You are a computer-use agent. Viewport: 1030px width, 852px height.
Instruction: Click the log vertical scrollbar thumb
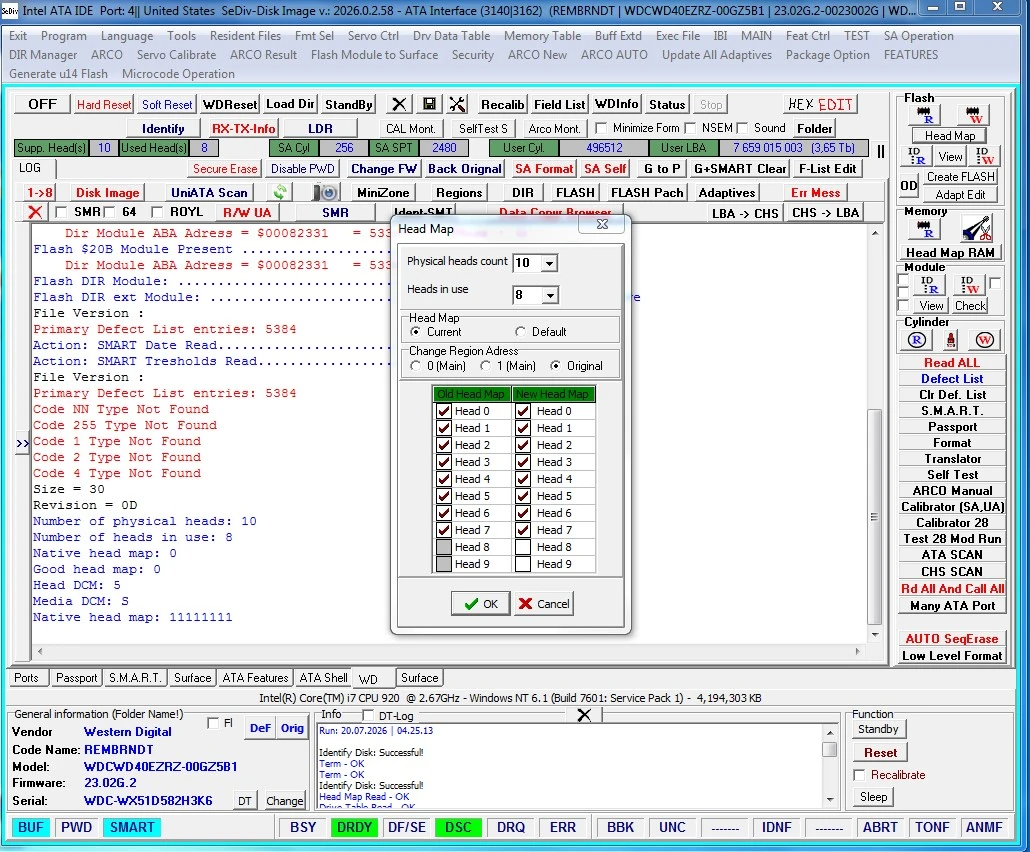(x=874, y=516)
